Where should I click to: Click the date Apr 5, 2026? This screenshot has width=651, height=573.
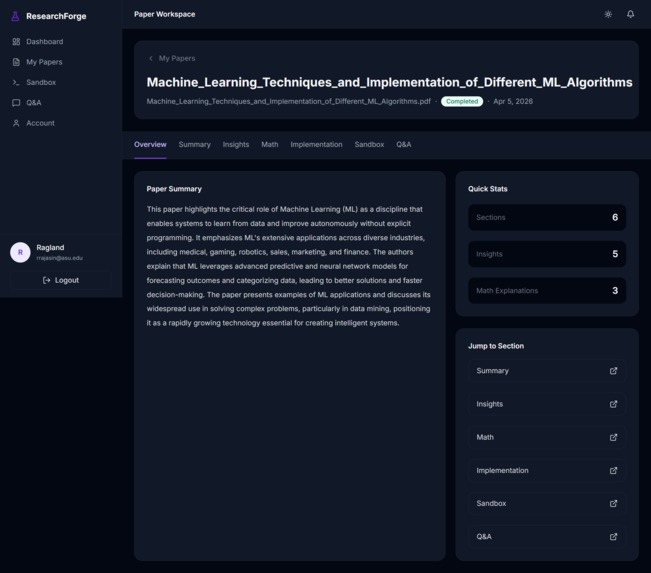point(513,101)
